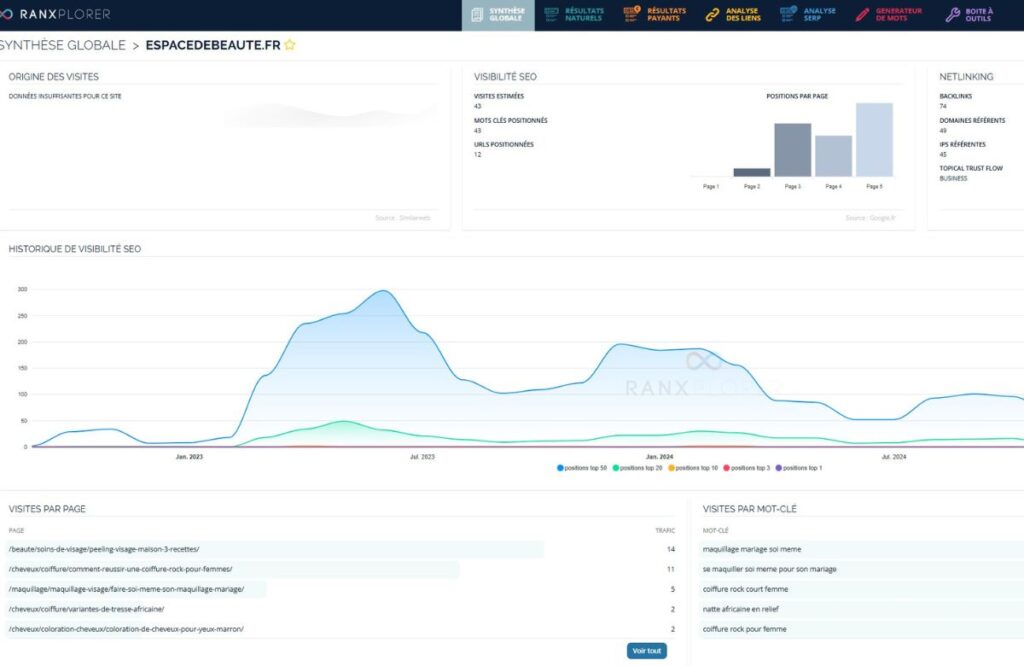
Task: Click the Analyse des Liens chain icon
Action: (x=712, y=14)
